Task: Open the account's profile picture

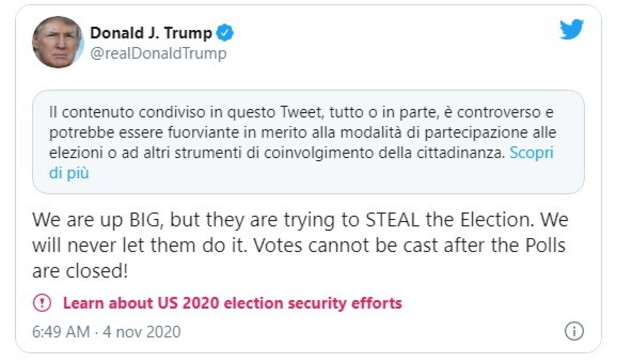Action: 58,42
